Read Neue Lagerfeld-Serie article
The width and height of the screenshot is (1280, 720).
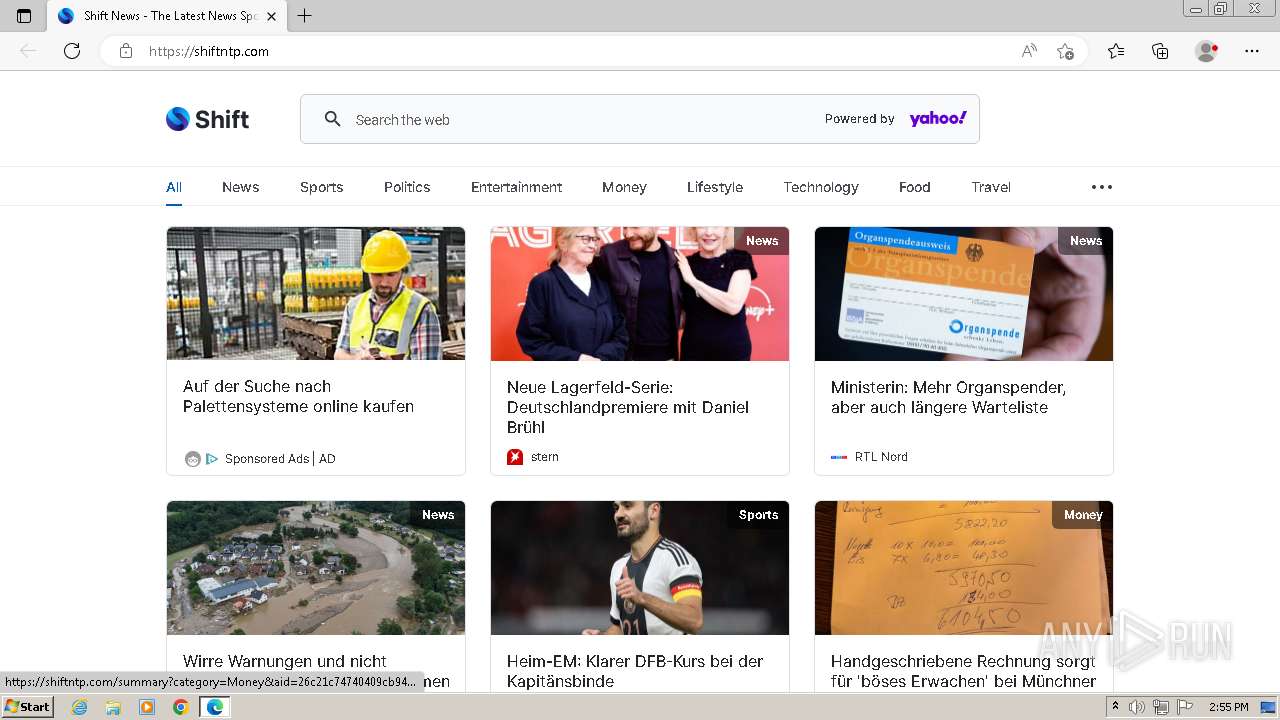tap(627, 407)
